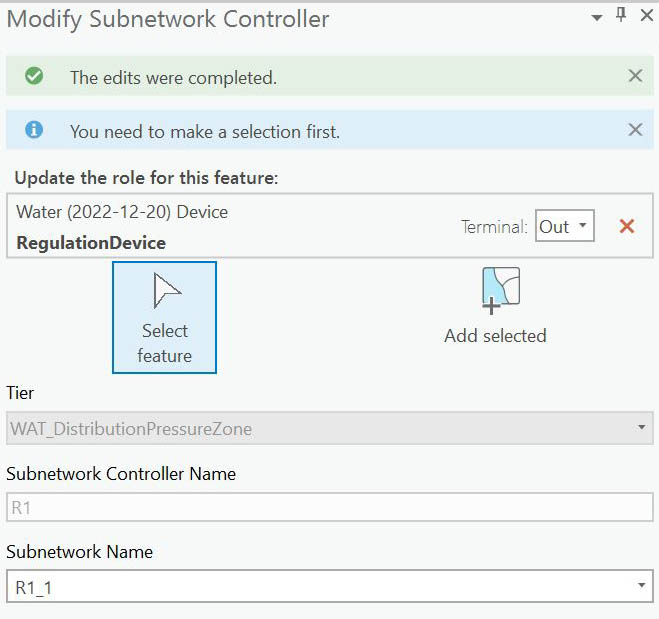Viewport: 659px width, 619px height.
Task: Click 'The edits were completed.' message text
Action: [x=173, y=77]
